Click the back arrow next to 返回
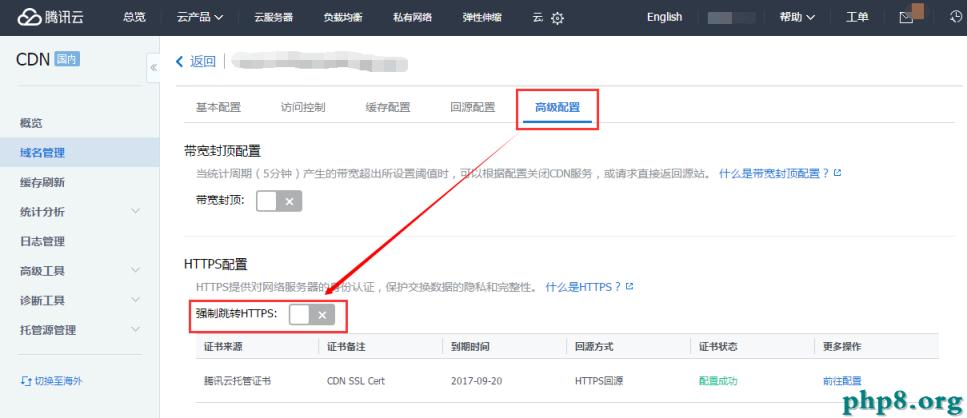 pyautogui.click(x=179, y=61)
